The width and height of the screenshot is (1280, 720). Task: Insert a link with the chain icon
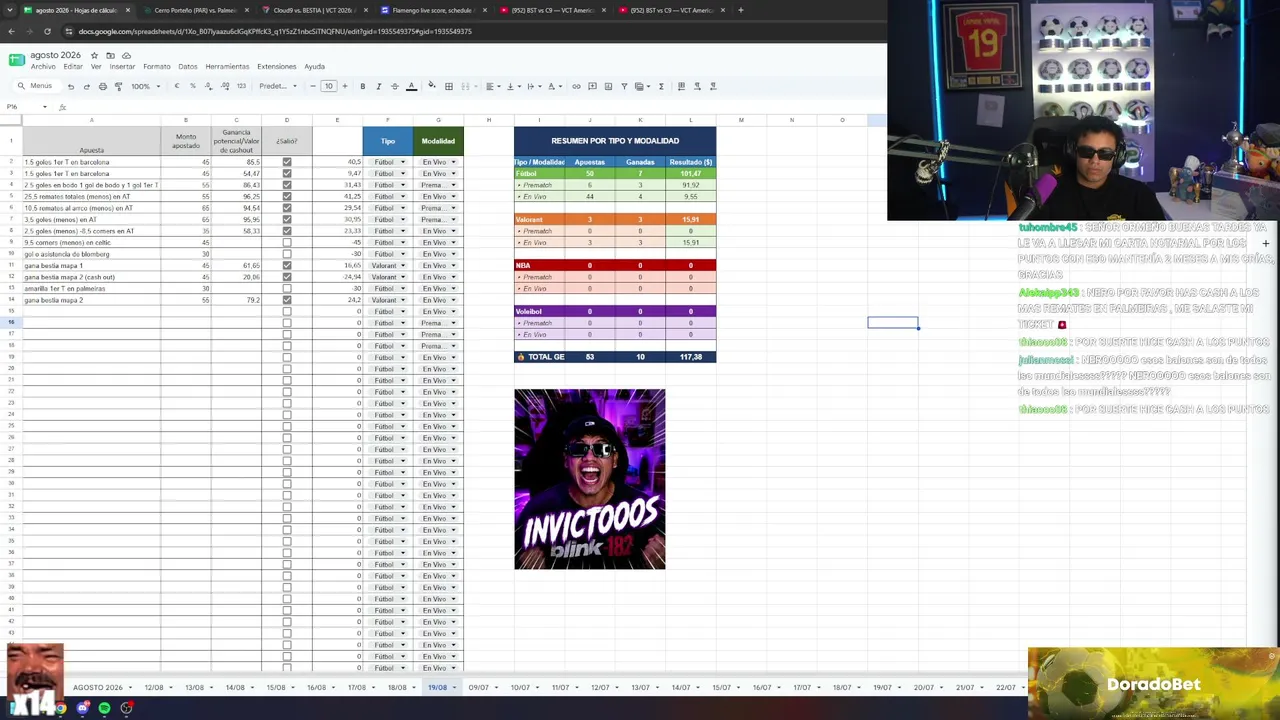[576, 86]
